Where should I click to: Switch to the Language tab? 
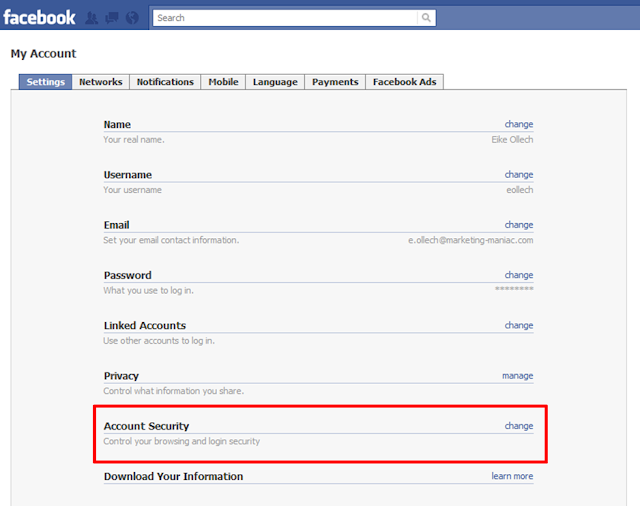click(275, 82)
